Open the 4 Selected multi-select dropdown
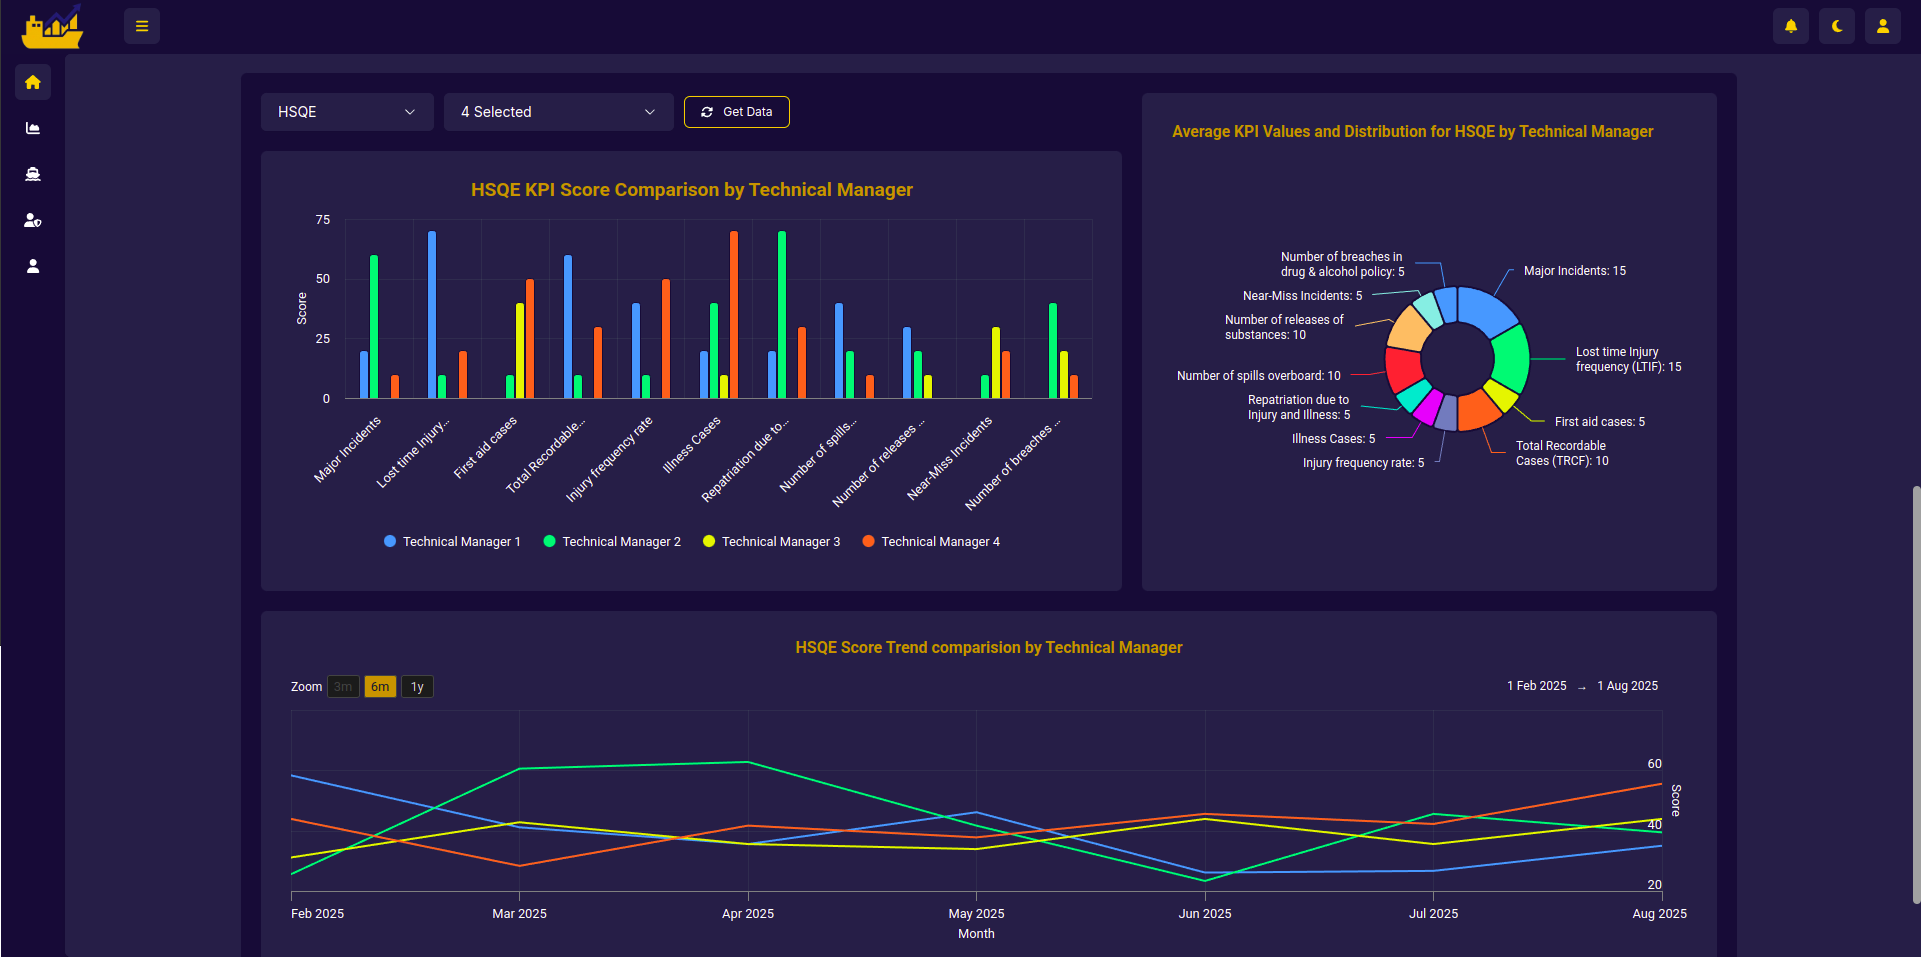The height and width of the screenshot is (957, 1921). (x=557, y=112)
